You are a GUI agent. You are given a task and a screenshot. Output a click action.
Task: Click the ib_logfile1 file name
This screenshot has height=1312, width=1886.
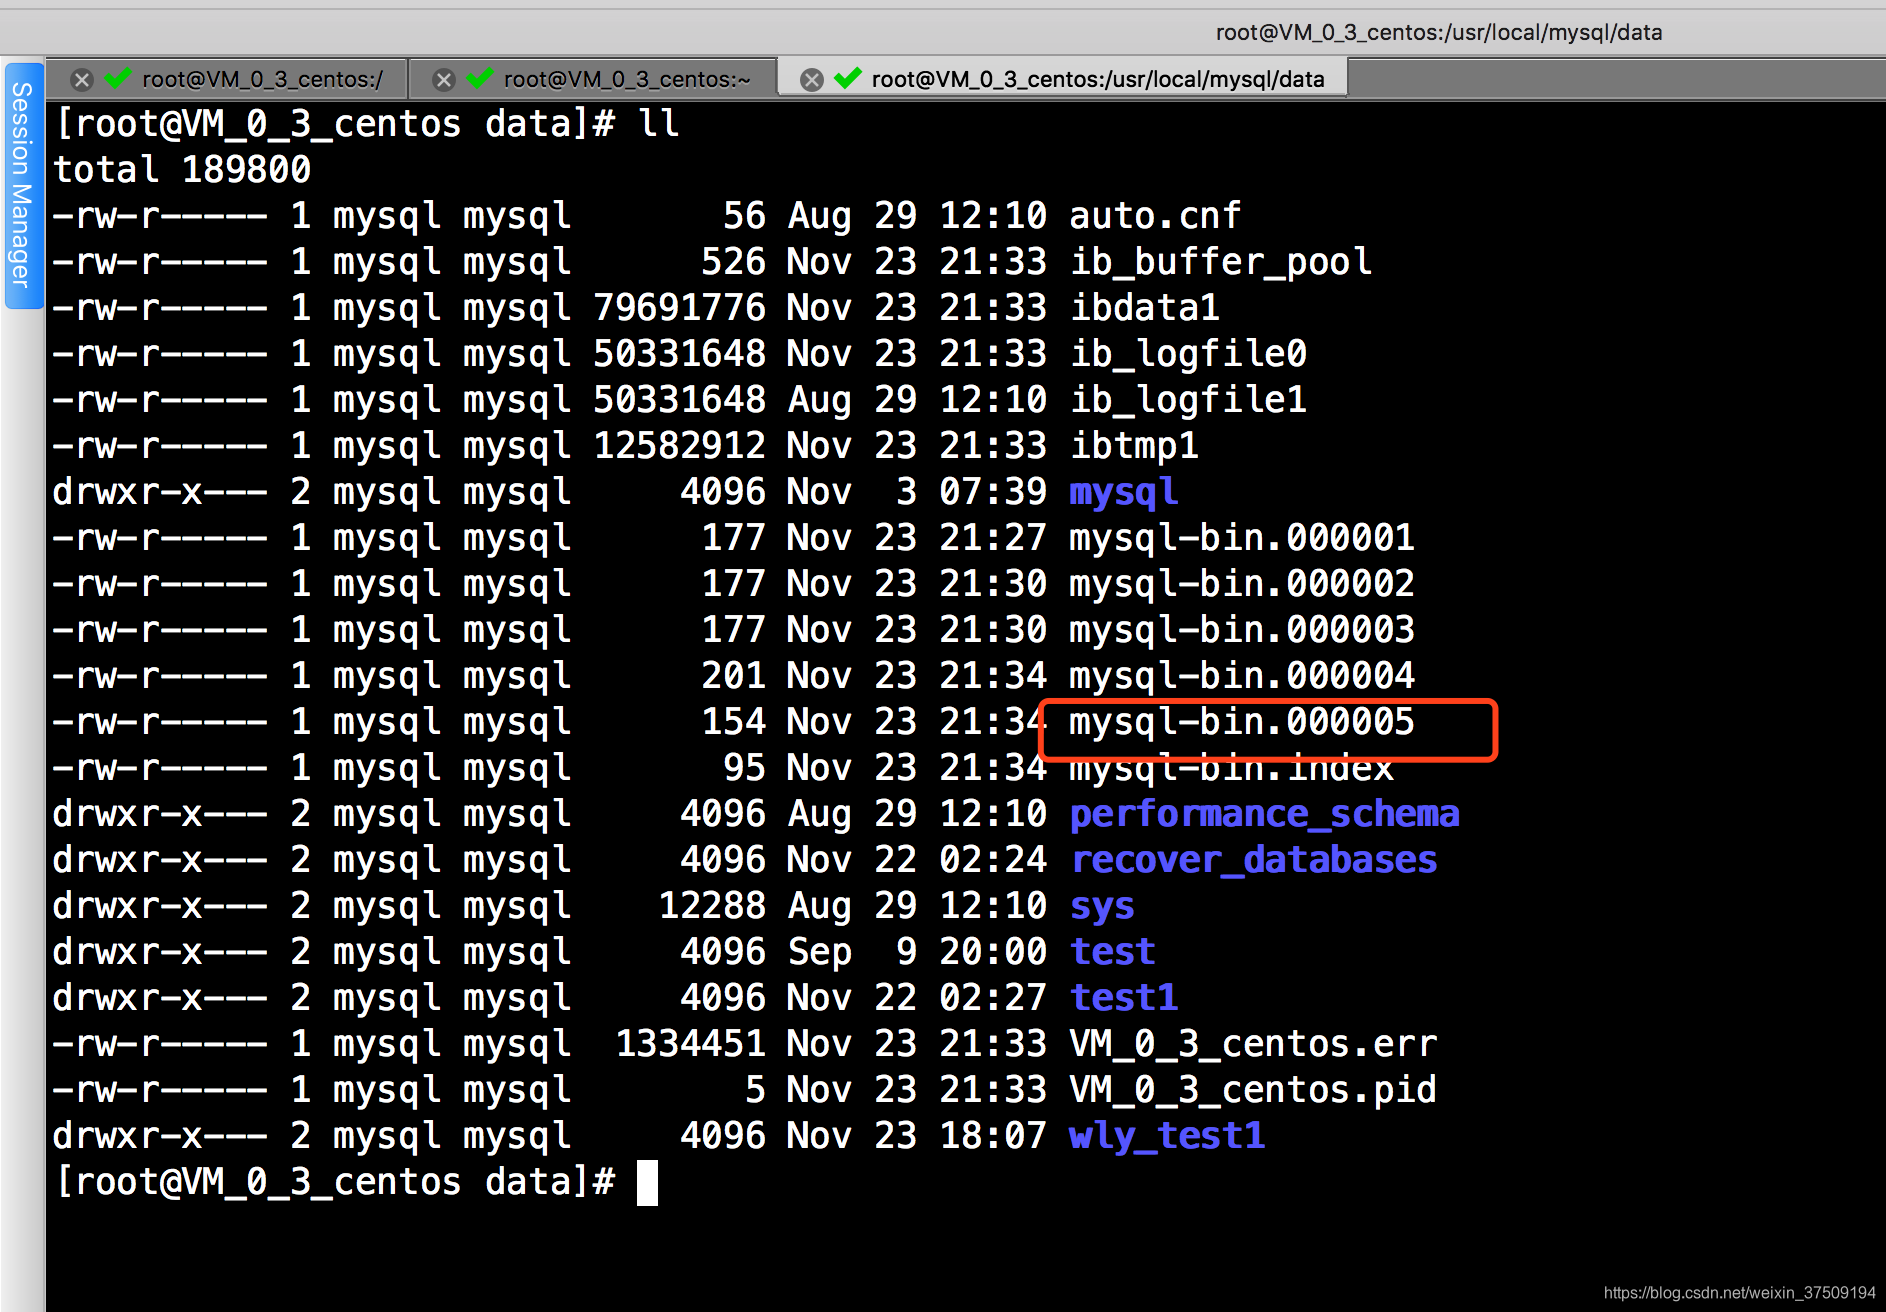[1188, 399]
